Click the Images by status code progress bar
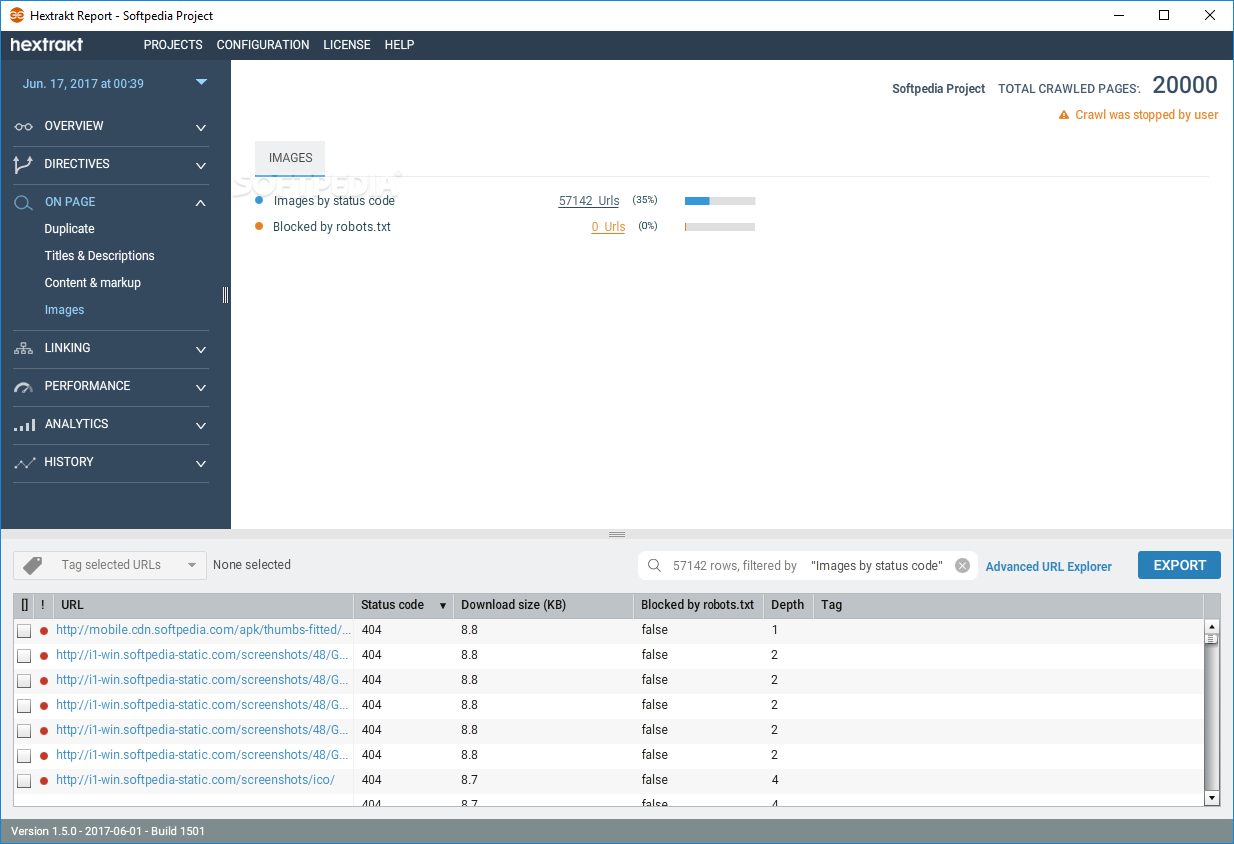This screenshot has width=1234, height=844. pos(720,201)
